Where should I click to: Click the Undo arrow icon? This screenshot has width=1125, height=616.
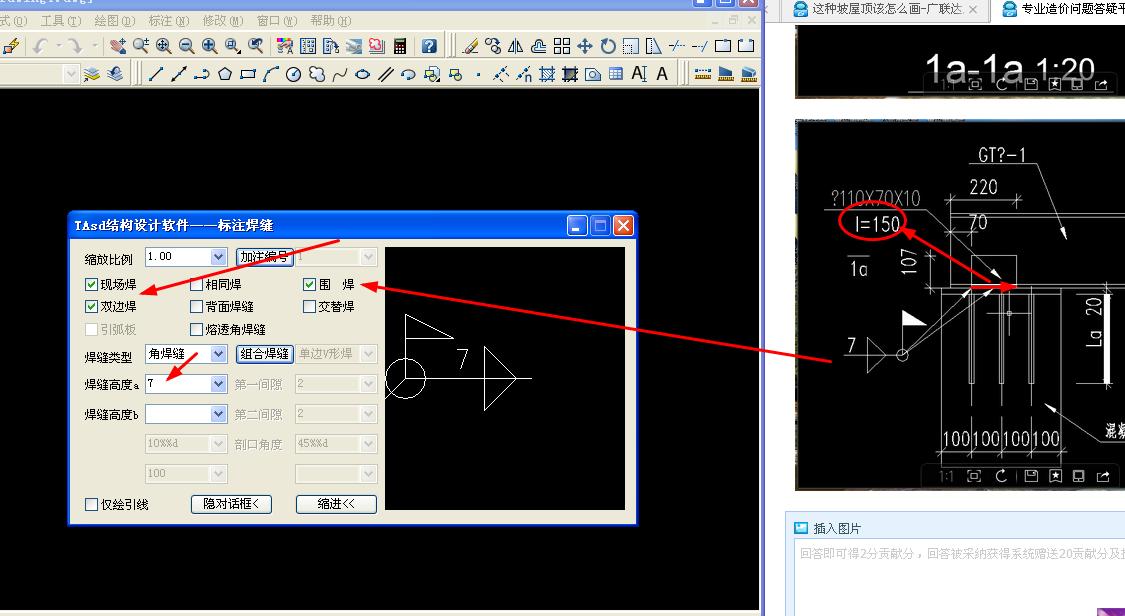tap(40, 46)
